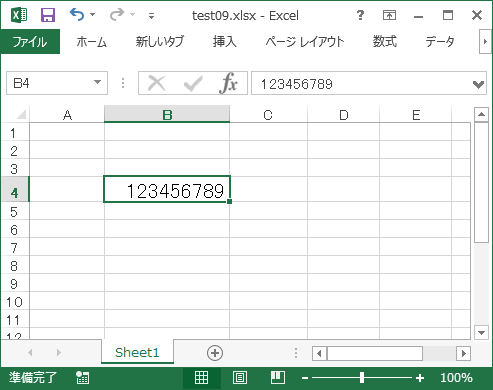
Task: Select column C header
Action: tap(268, 115)
